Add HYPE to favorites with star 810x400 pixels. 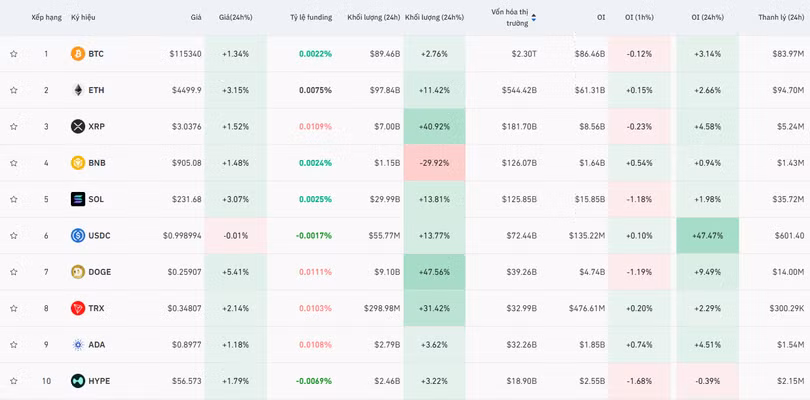tap(14, 381)
